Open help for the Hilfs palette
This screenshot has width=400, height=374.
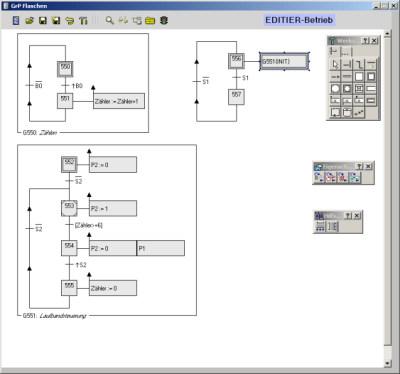(x=348, y=216)
